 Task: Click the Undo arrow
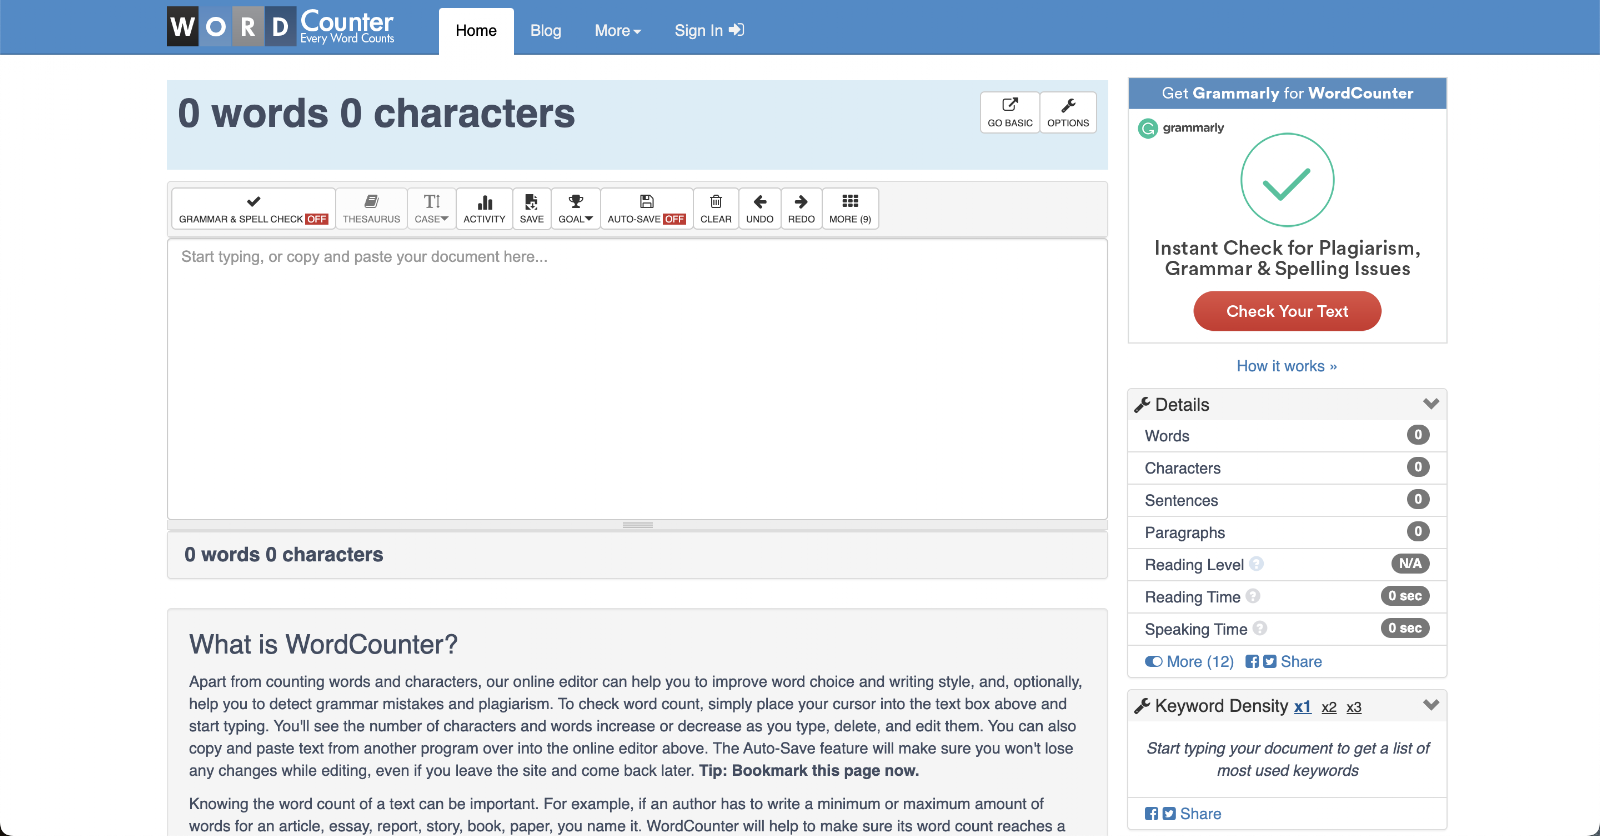[x=760, y=209]
